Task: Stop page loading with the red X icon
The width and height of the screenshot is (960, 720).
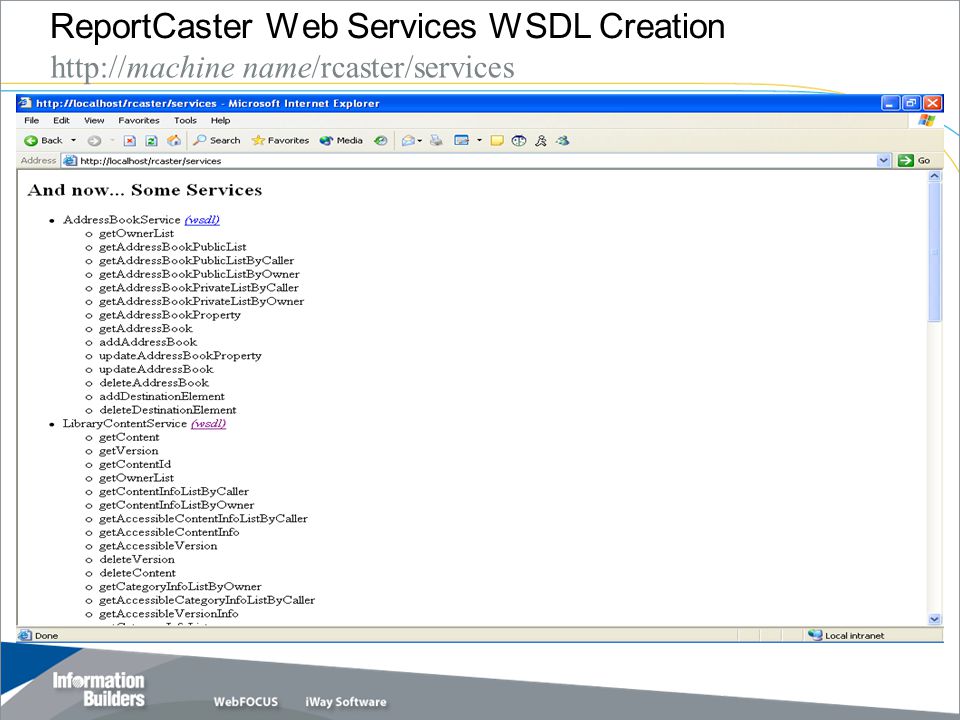Action: 130,141
